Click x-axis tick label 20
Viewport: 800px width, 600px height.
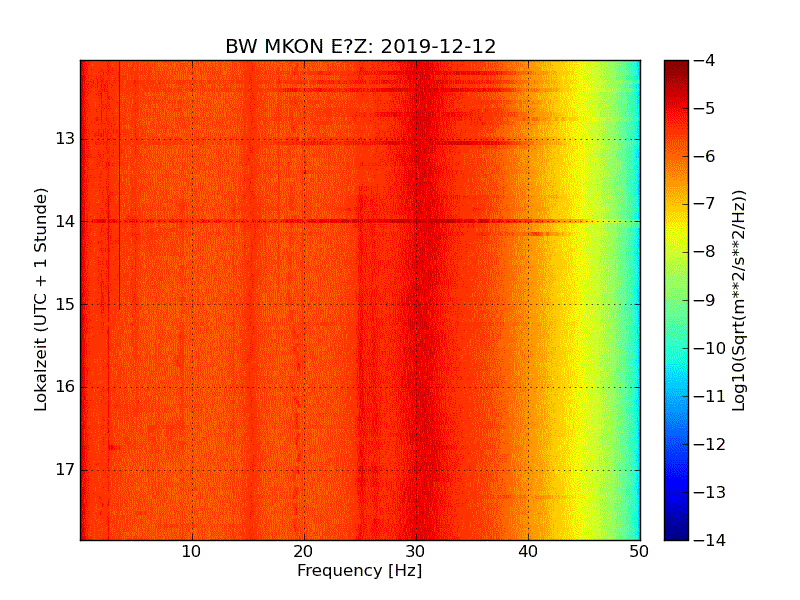[304, 552]
